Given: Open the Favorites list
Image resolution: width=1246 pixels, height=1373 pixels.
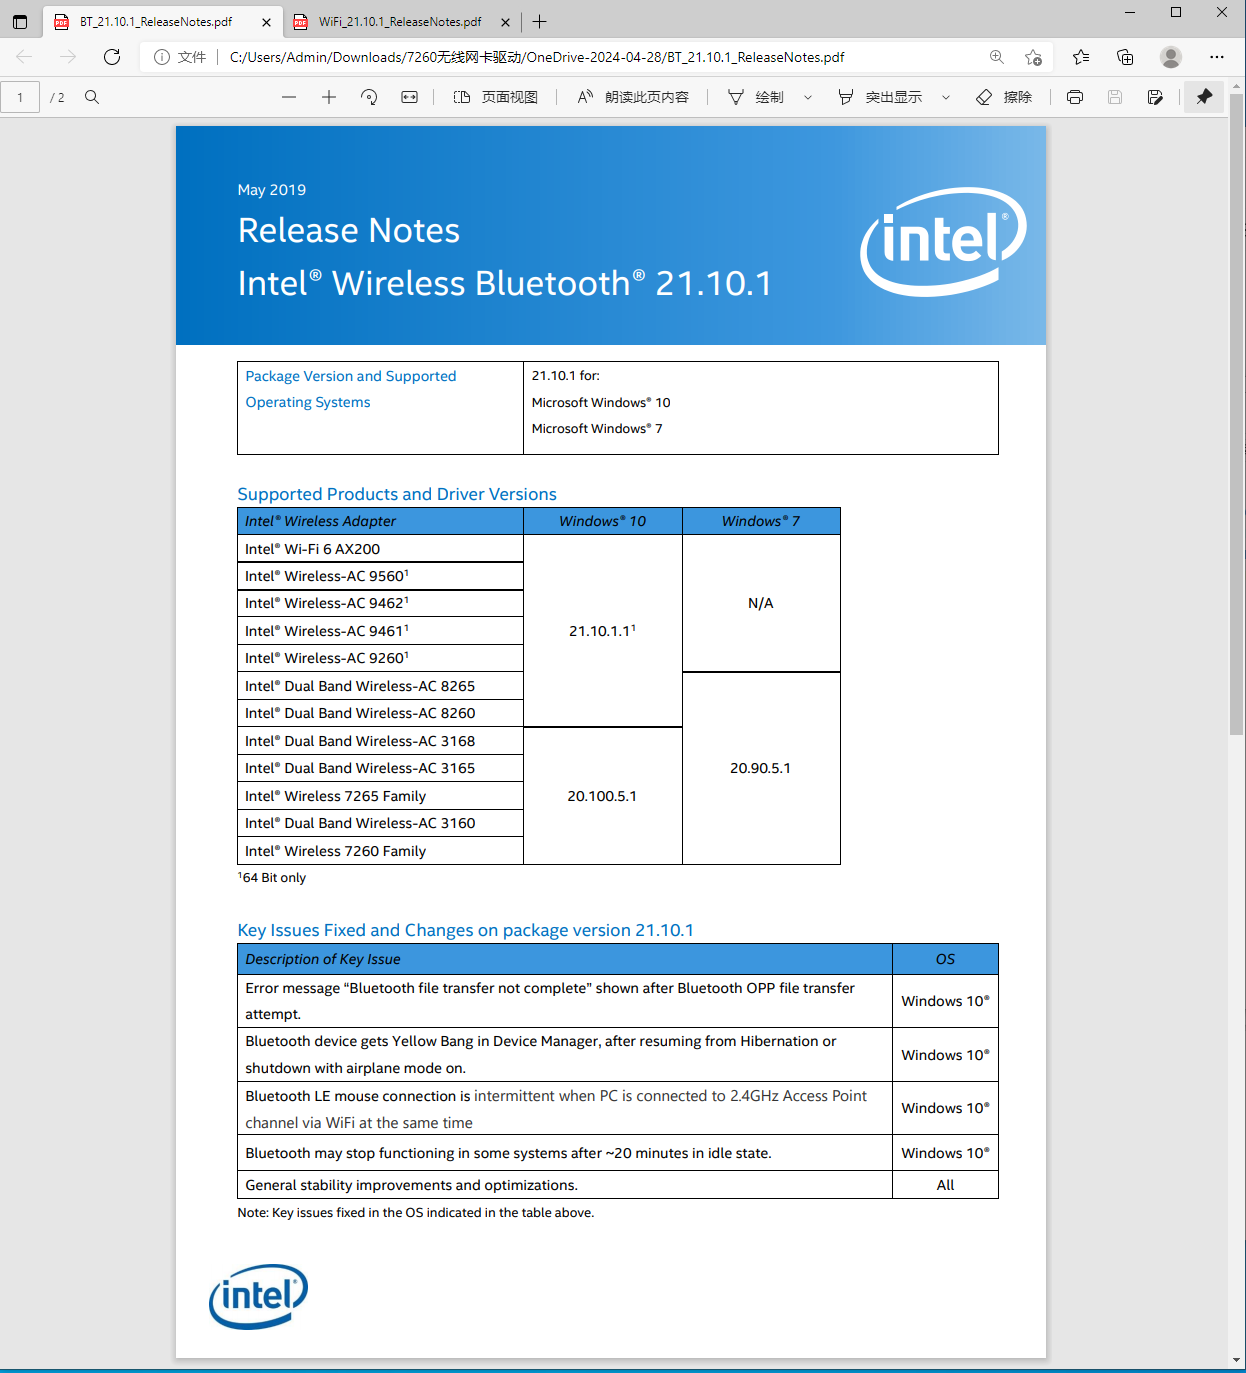Looking at the screenshot, I should (x=1081, y=57).
